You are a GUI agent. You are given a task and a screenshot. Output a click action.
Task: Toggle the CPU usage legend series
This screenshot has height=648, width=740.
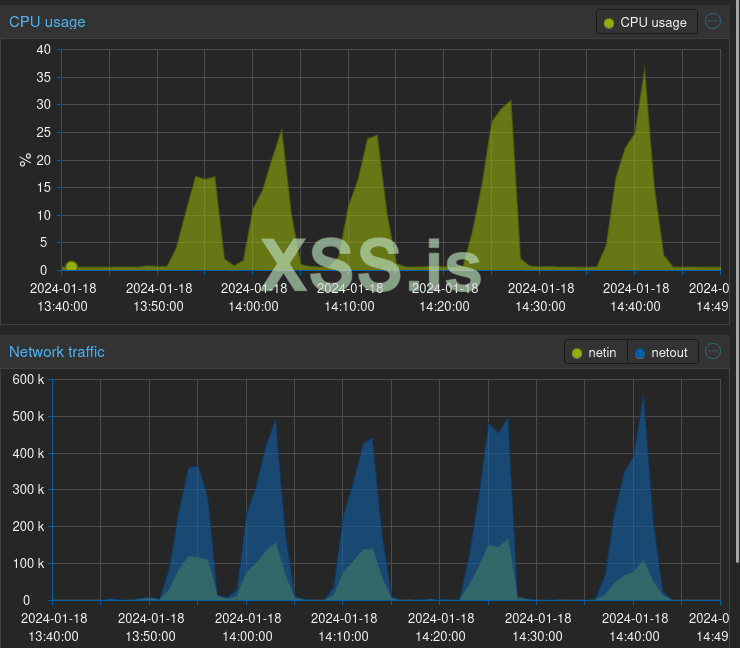[x=647, y=22]
